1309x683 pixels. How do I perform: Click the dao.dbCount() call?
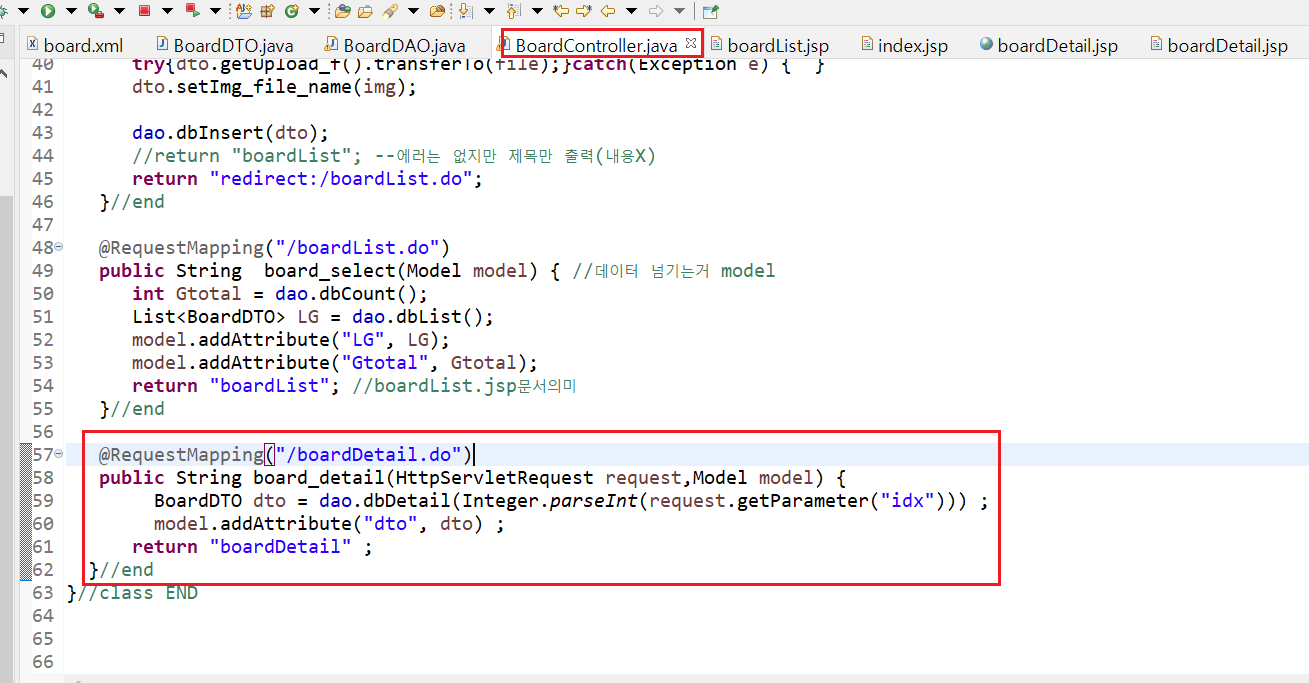click(346, 294)
